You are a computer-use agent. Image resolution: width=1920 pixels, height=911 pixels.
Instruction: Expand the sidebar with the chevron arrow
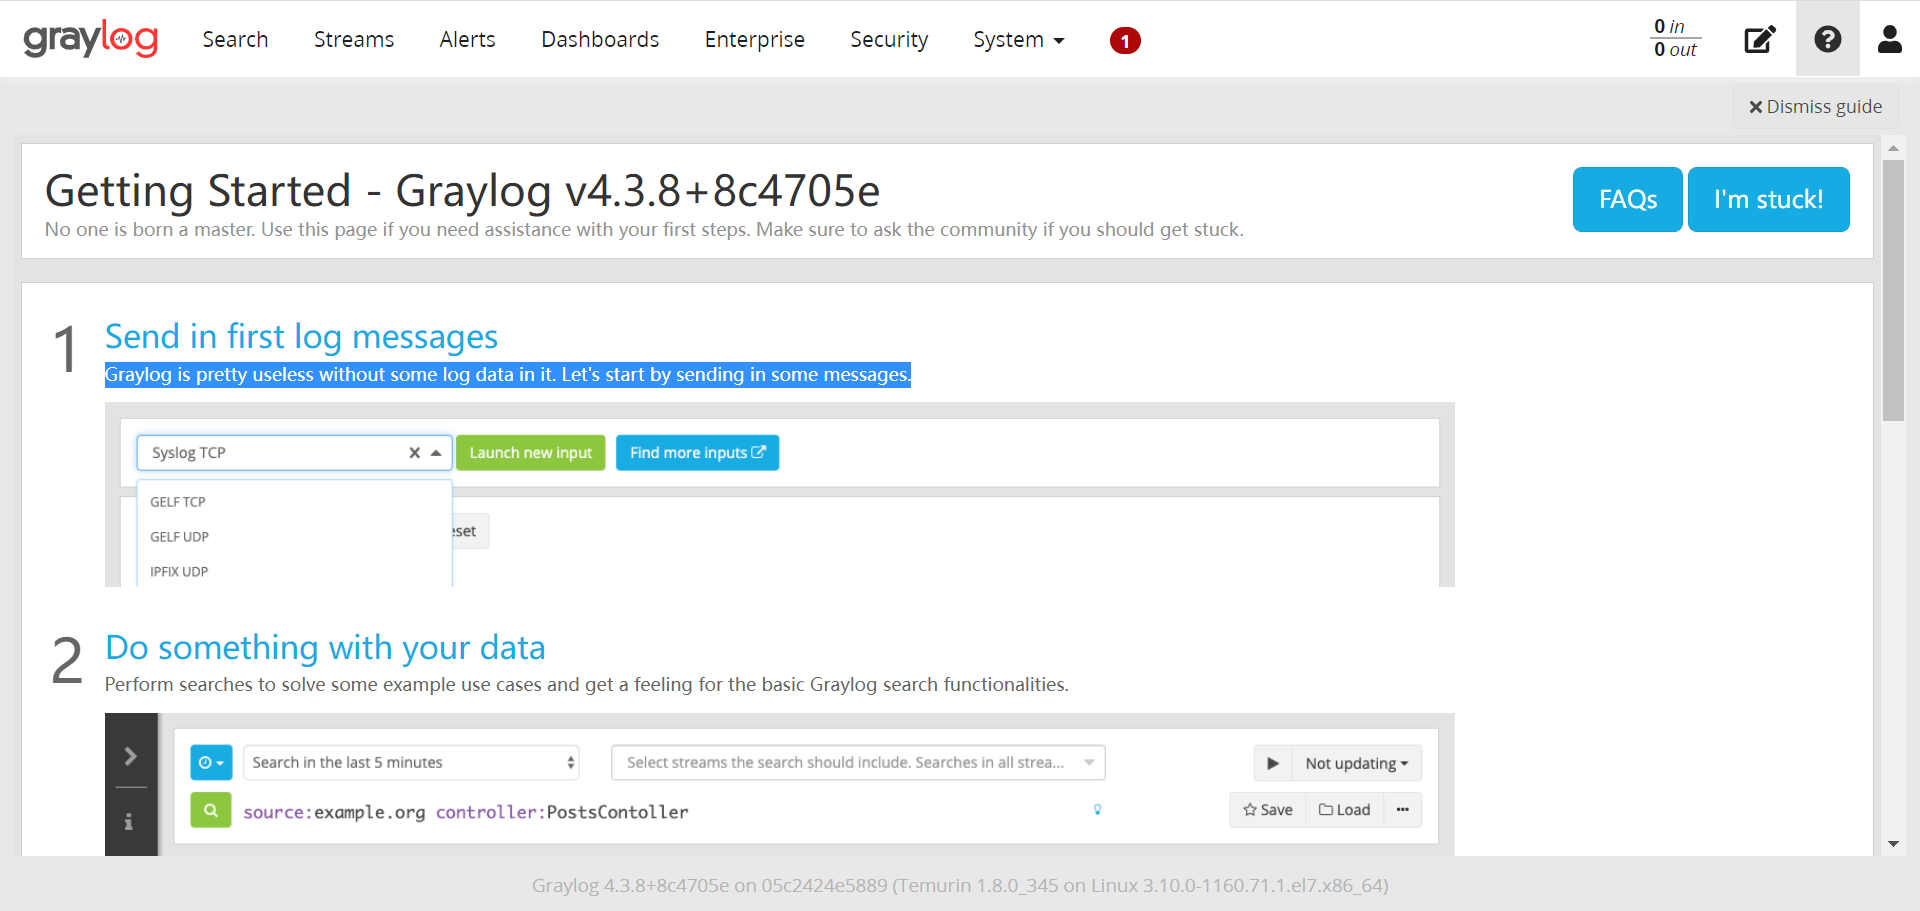tap(131, 756)
